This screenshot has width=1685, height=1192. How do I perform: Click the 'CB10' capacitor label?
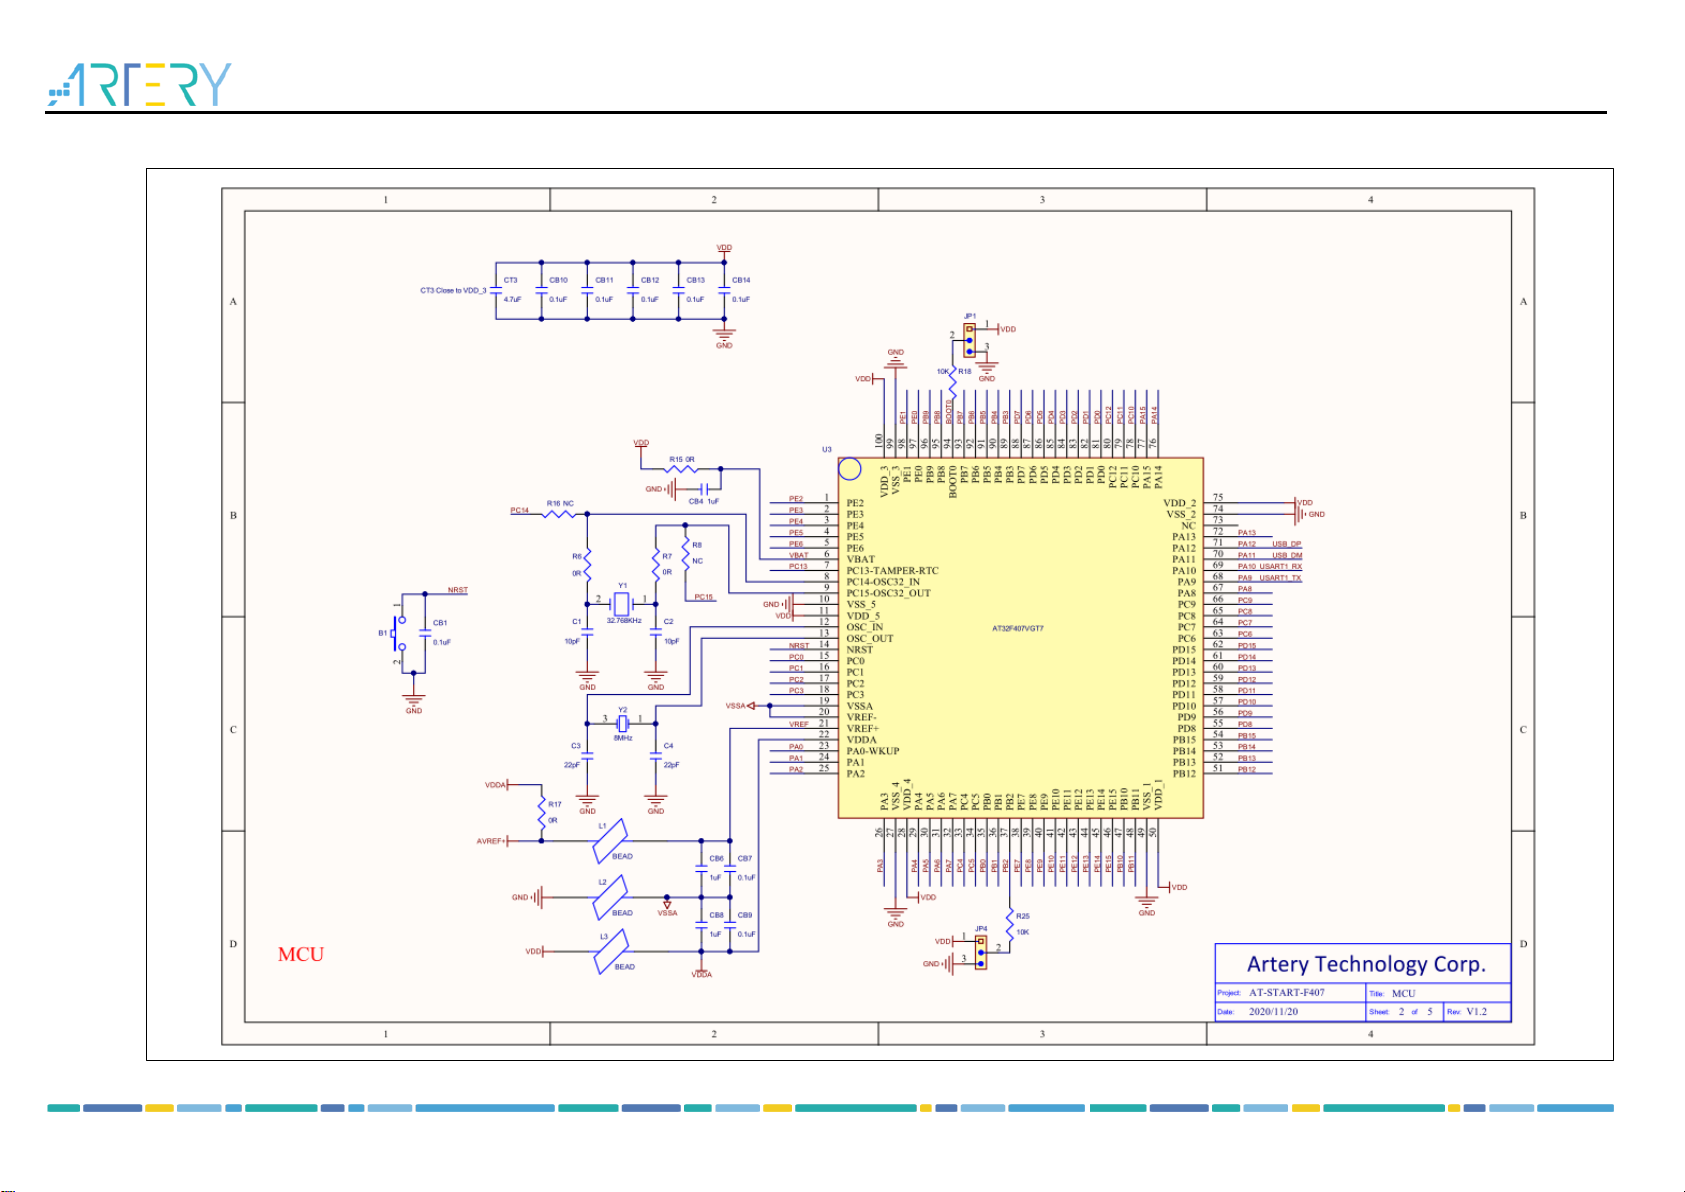558,280
